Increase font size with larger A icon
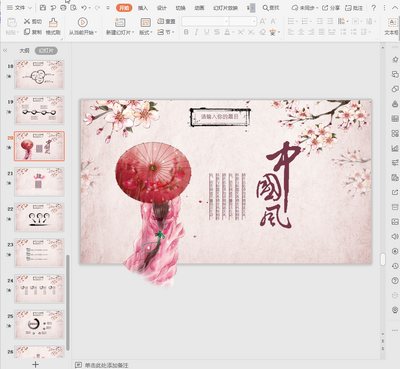Screen dimensions: 400x369 tap(263, 21)
